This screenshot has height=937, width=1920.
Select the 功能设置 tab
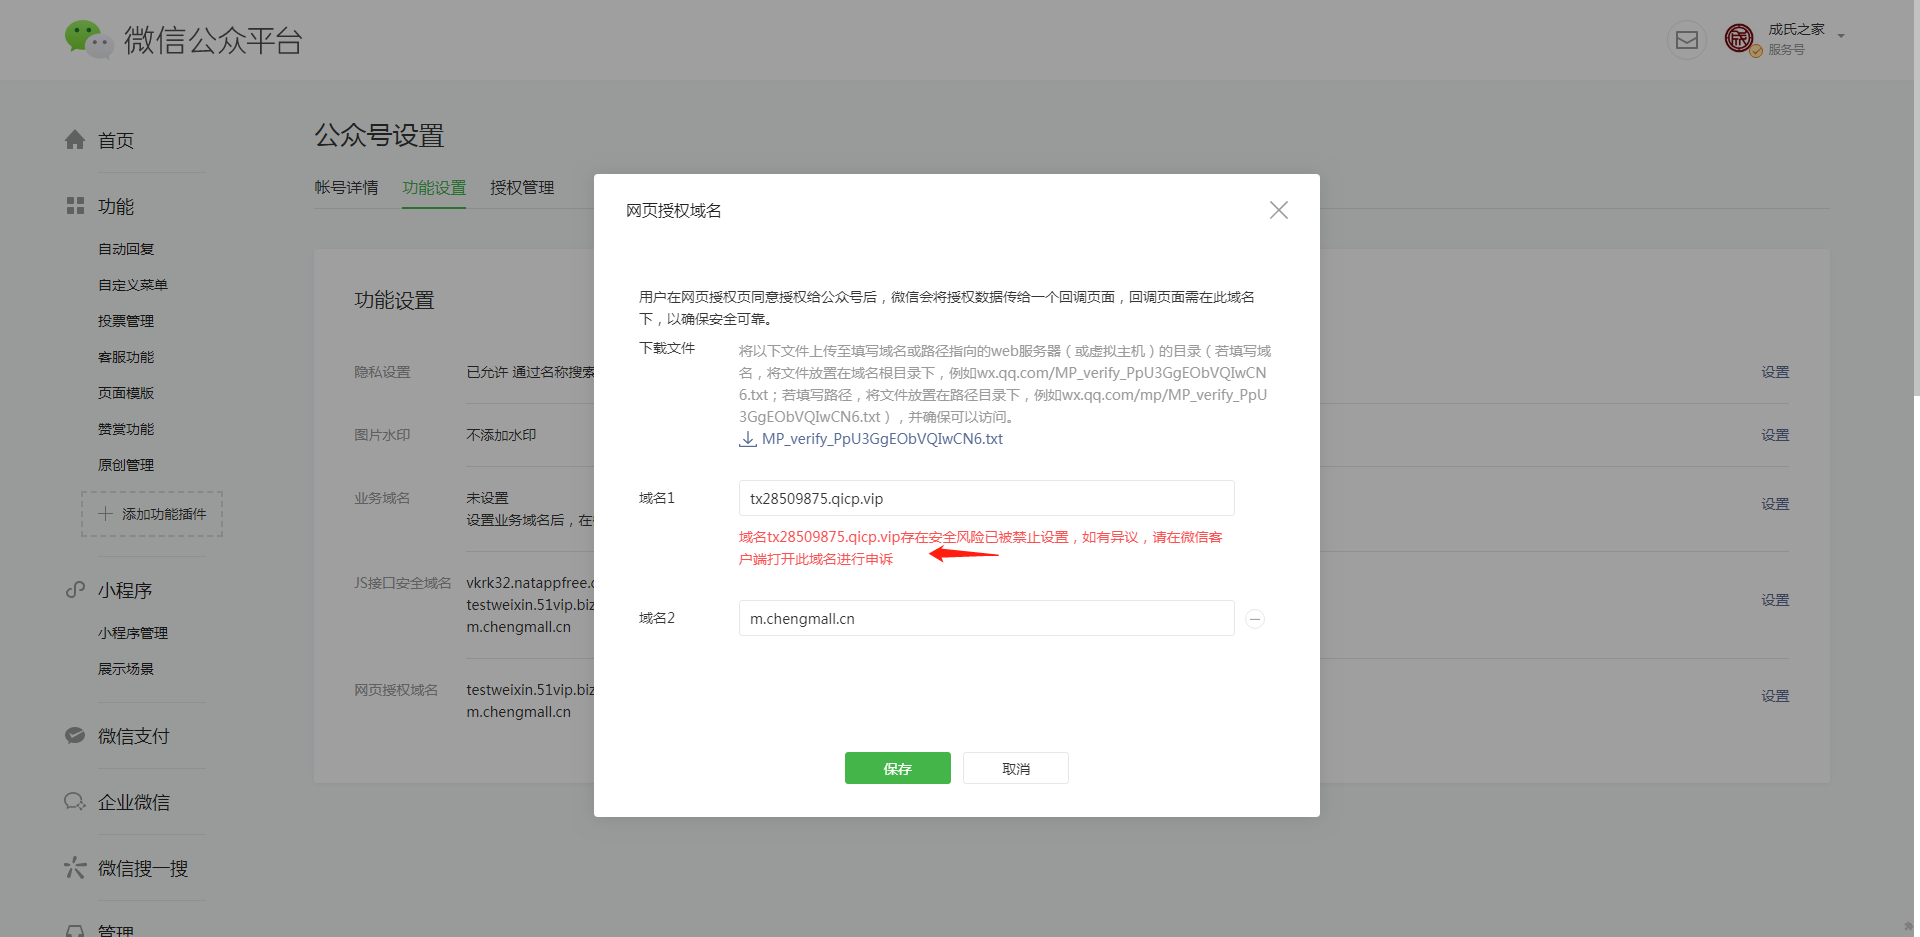point(434,188)
